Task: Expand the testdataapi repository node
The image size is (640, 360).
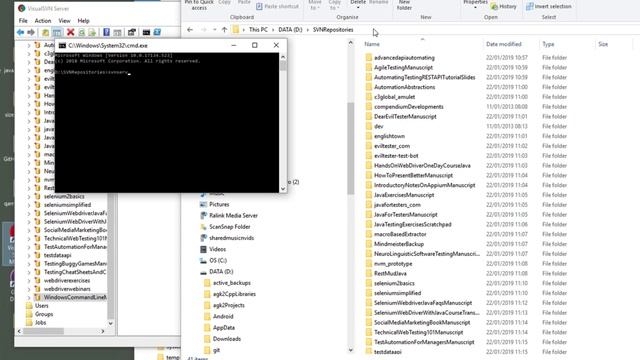Action: click(x=29, y=256)
